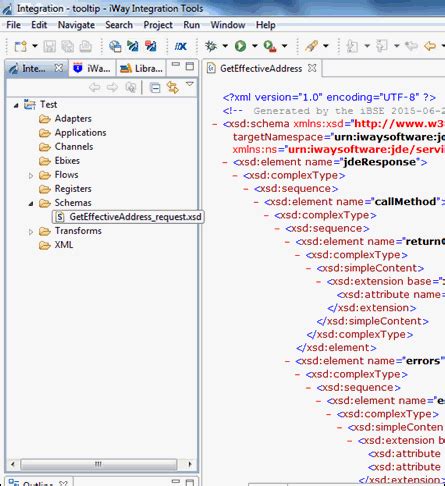The height and width of the screenshot is (486, 445).
Task: Expand the Flows folder
Action: 31,176
